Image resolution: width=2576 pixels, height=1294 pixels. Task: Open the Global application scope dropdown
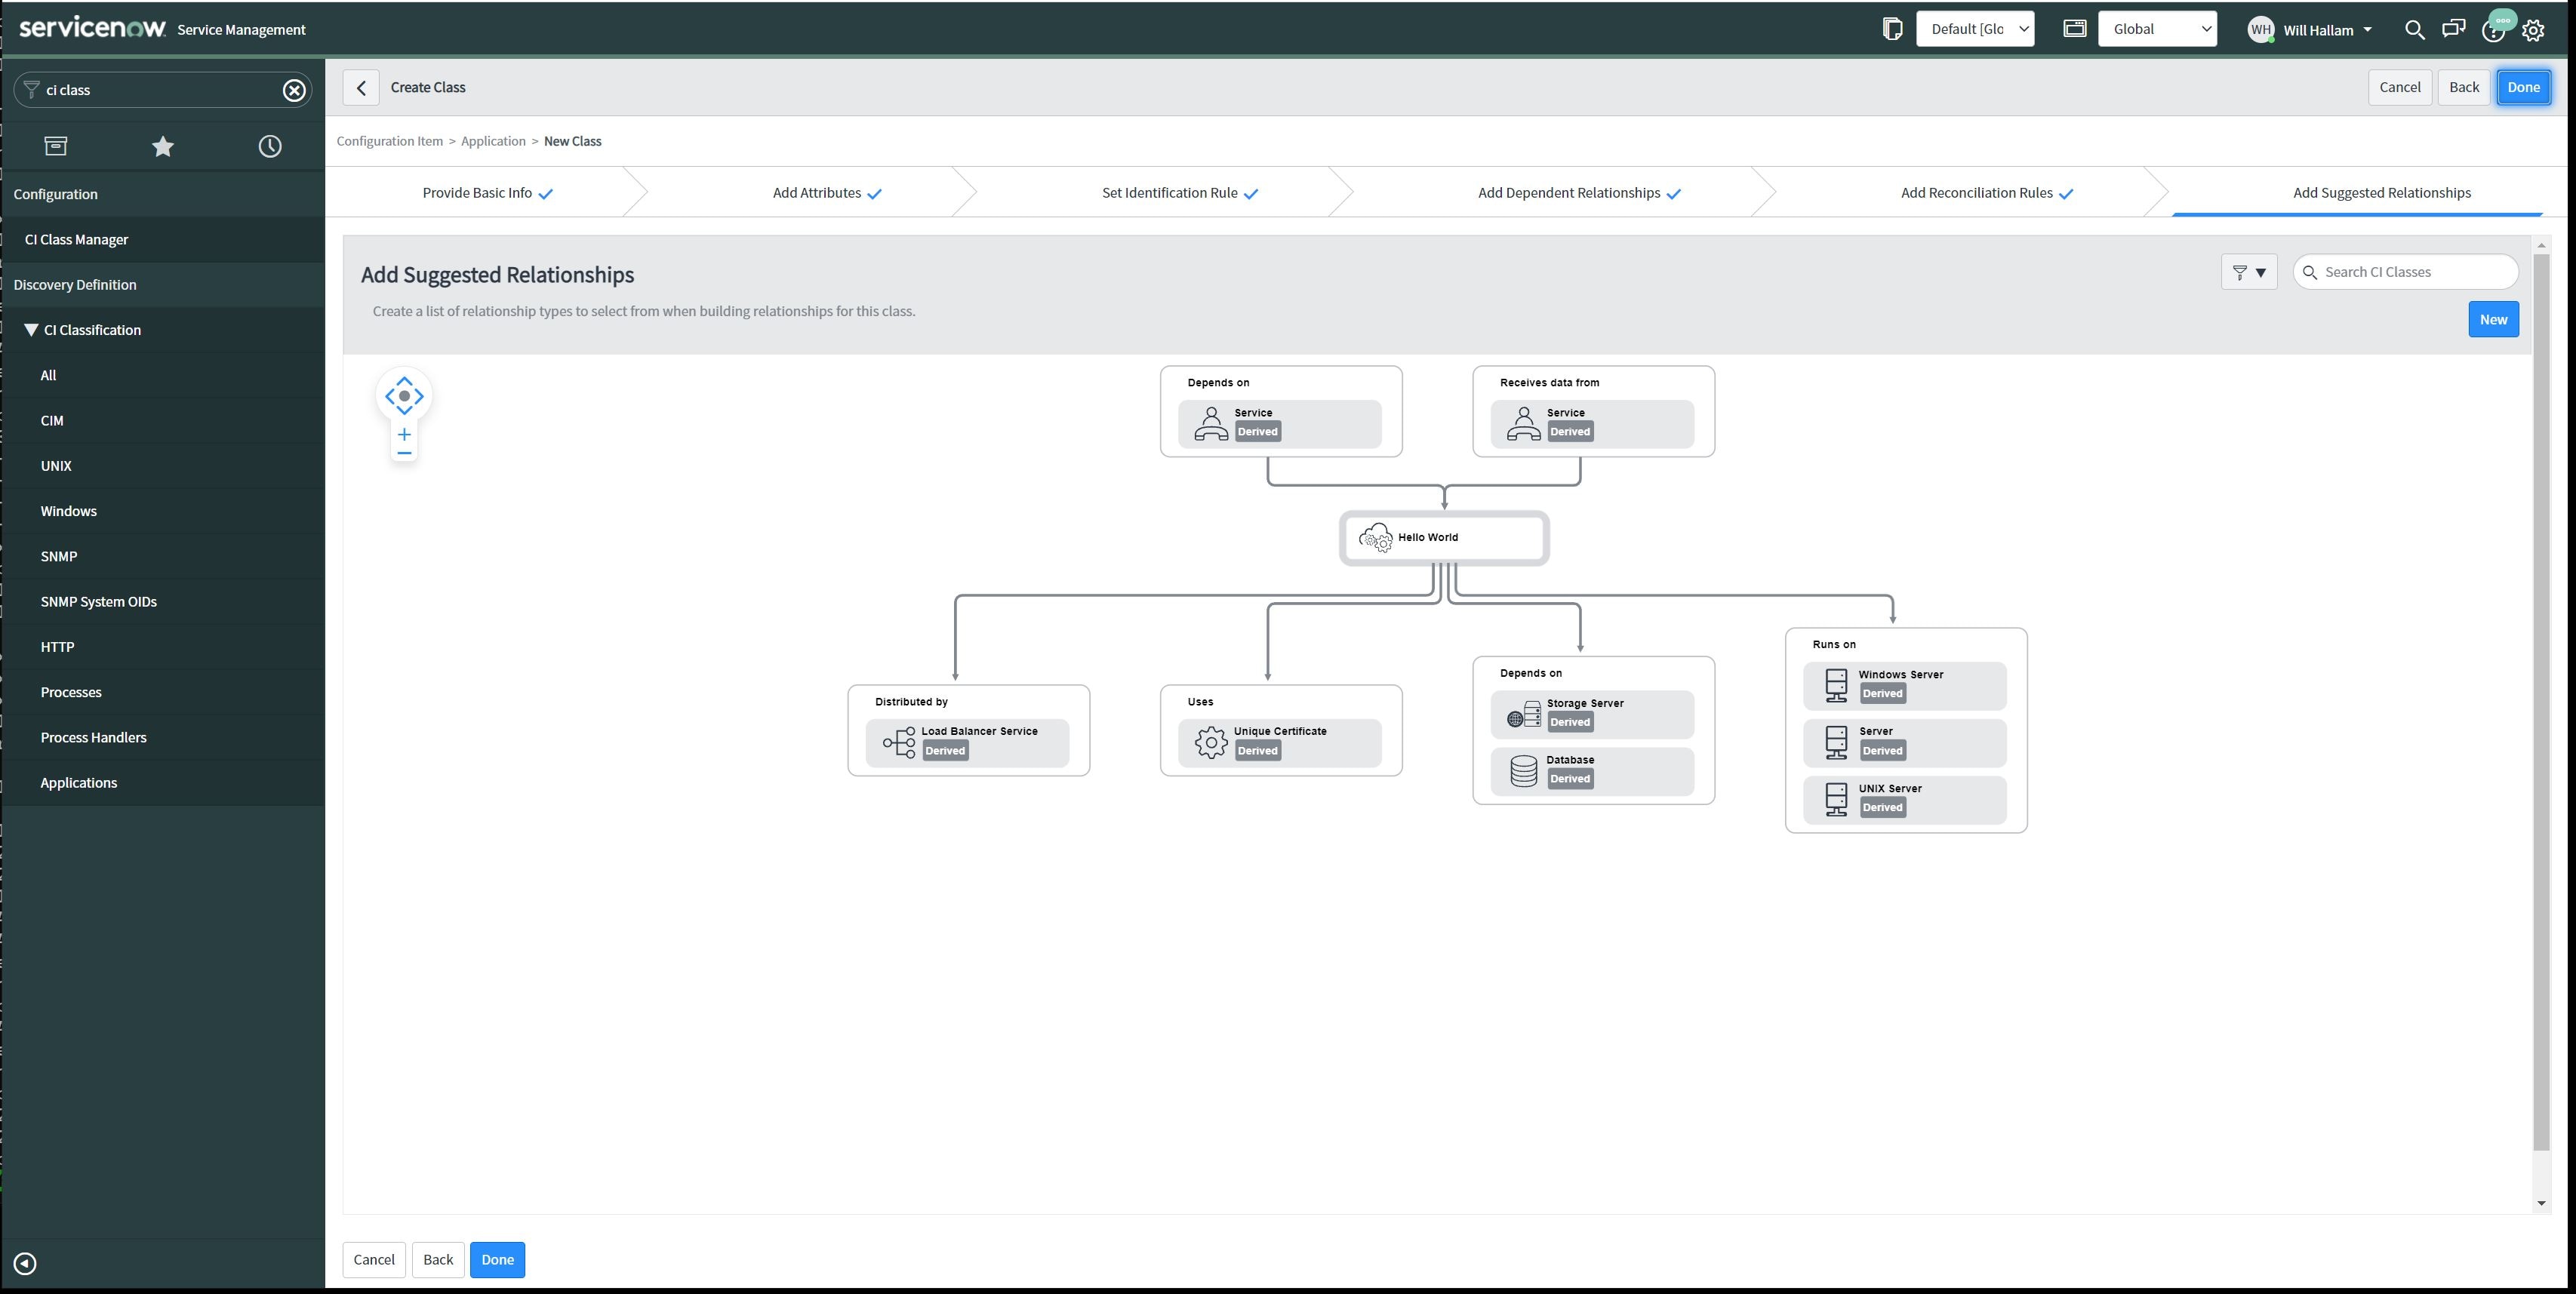point(2157,28)
